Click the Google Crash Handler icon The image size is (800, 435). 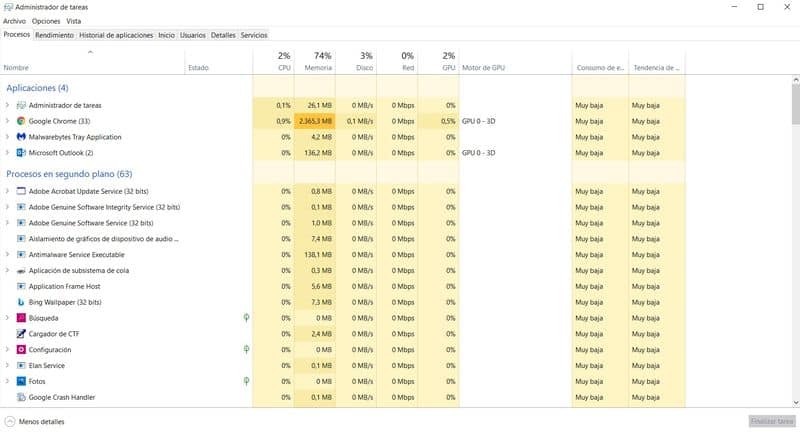(x=21, y=397)
